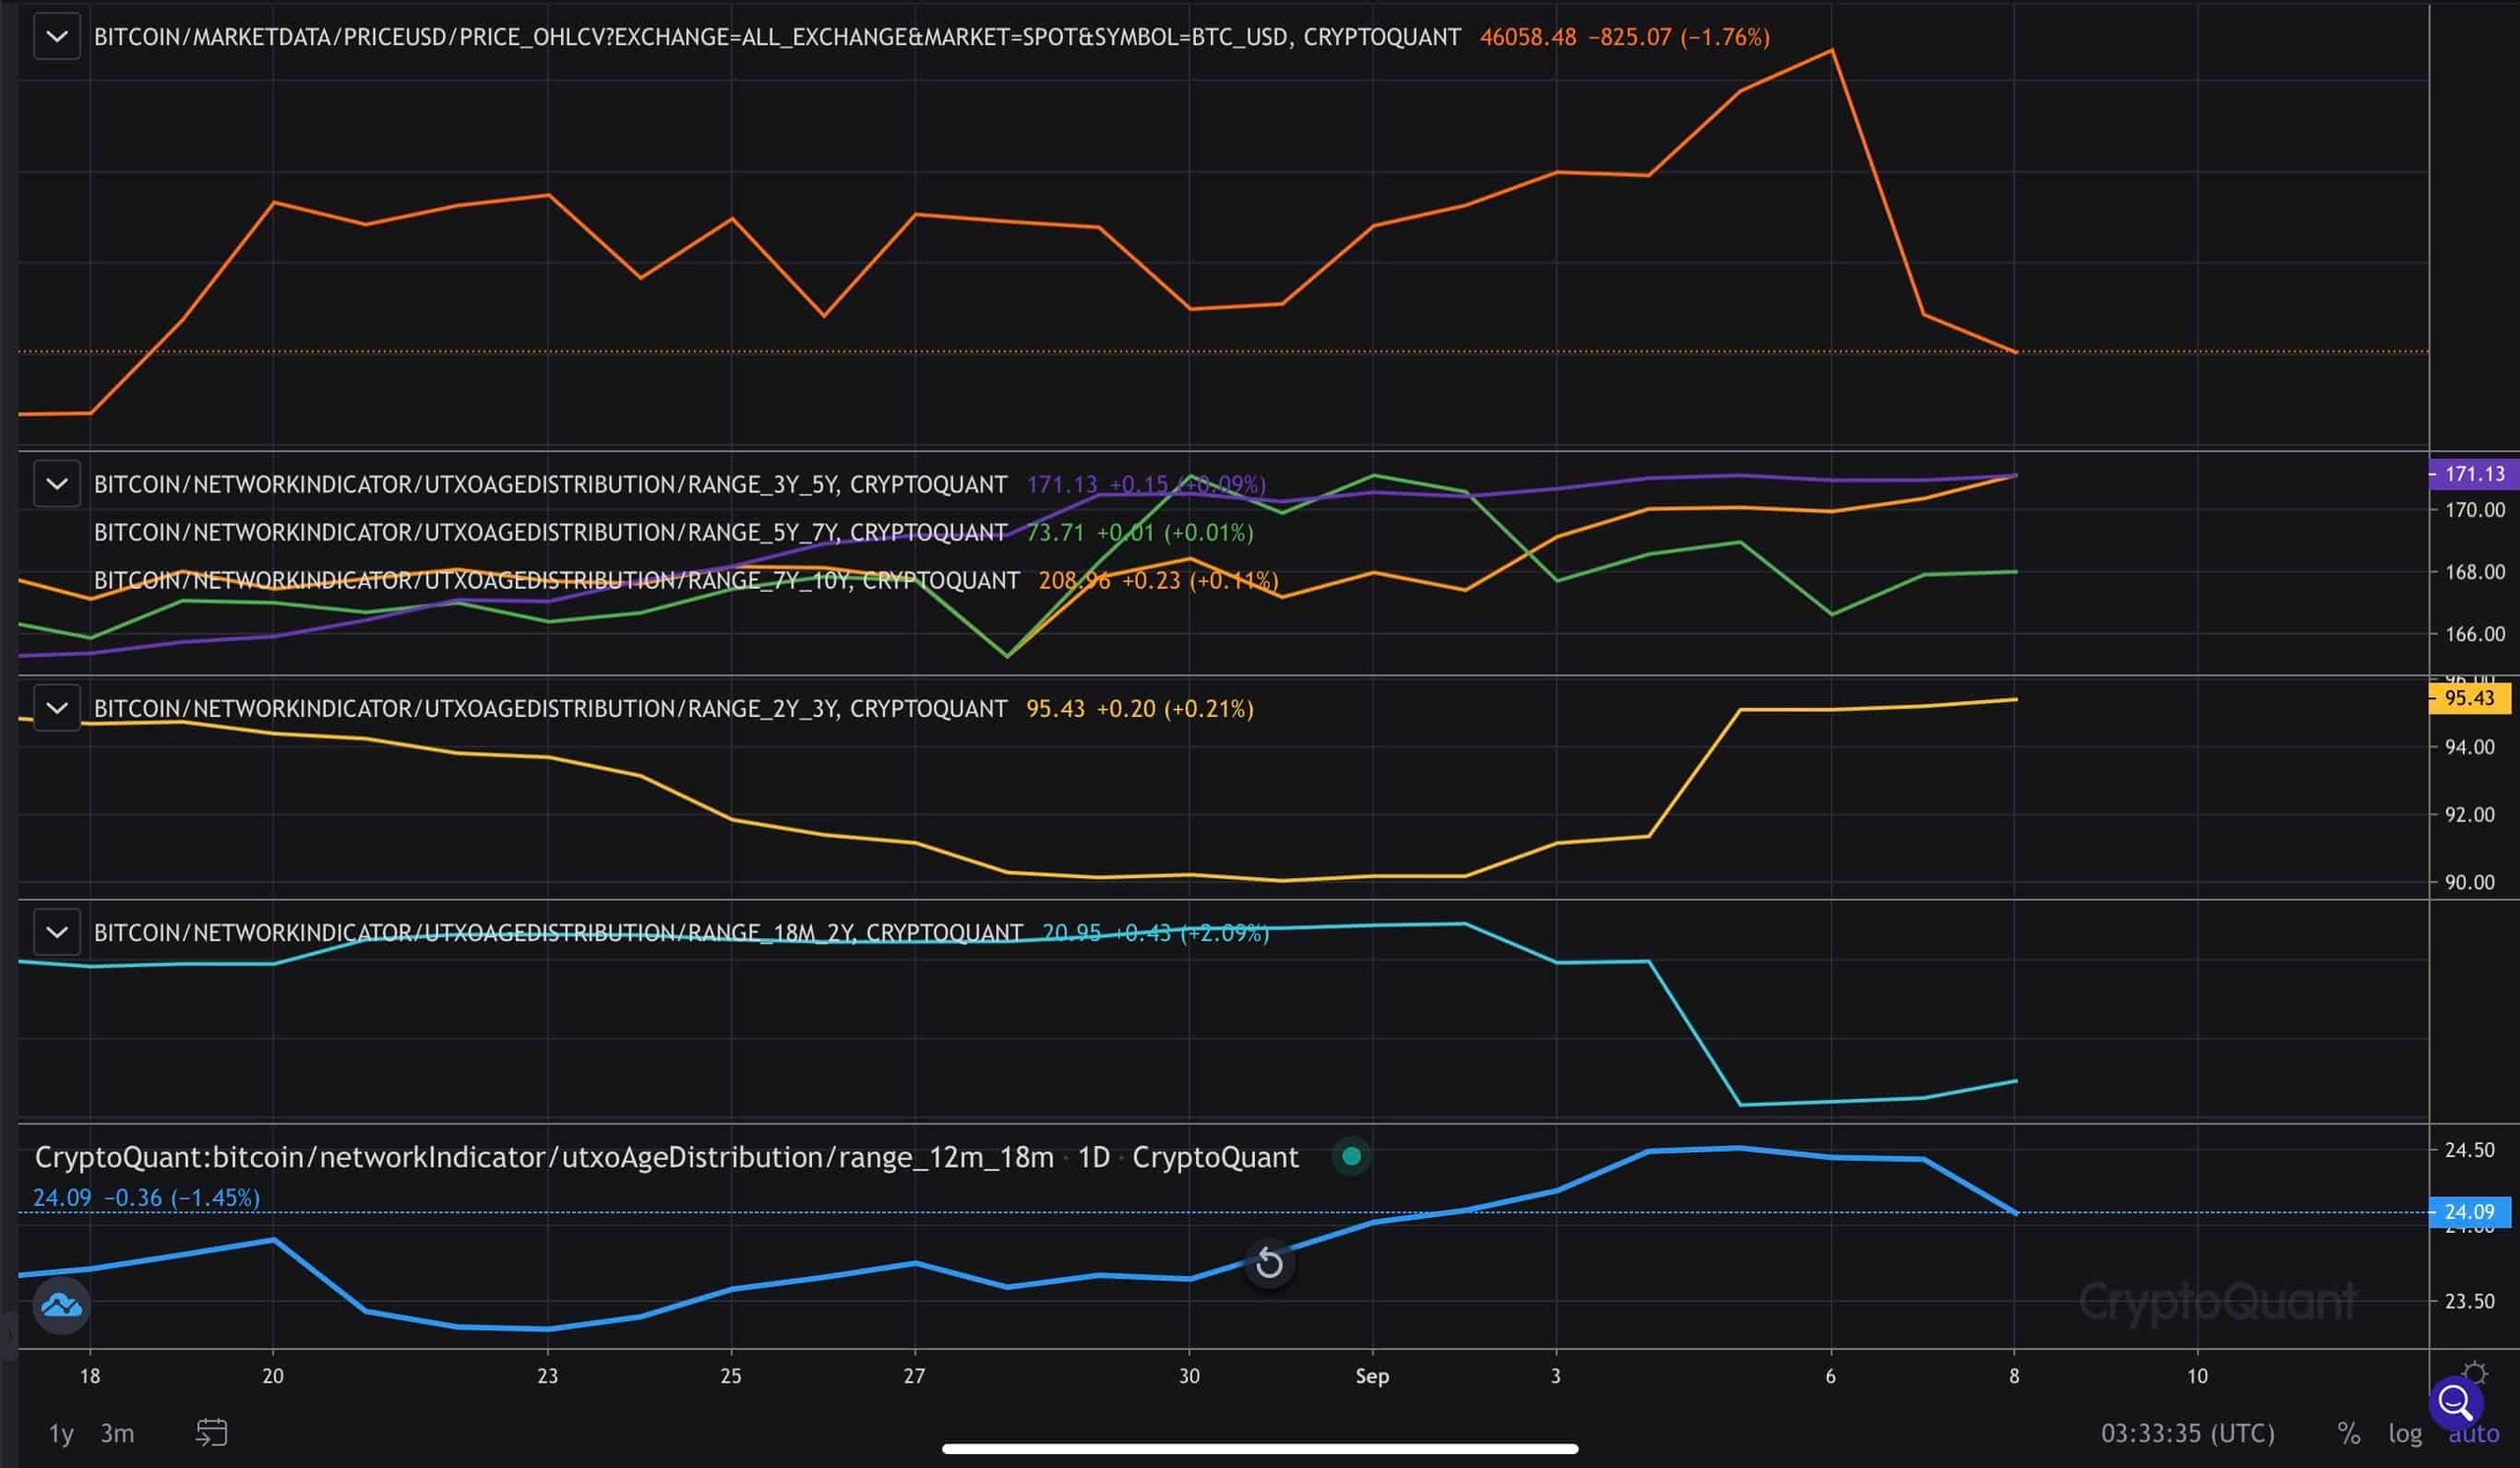
Task: Collapse the RANGE_2Y_3Y pane chevron
Action: point(57,708)
